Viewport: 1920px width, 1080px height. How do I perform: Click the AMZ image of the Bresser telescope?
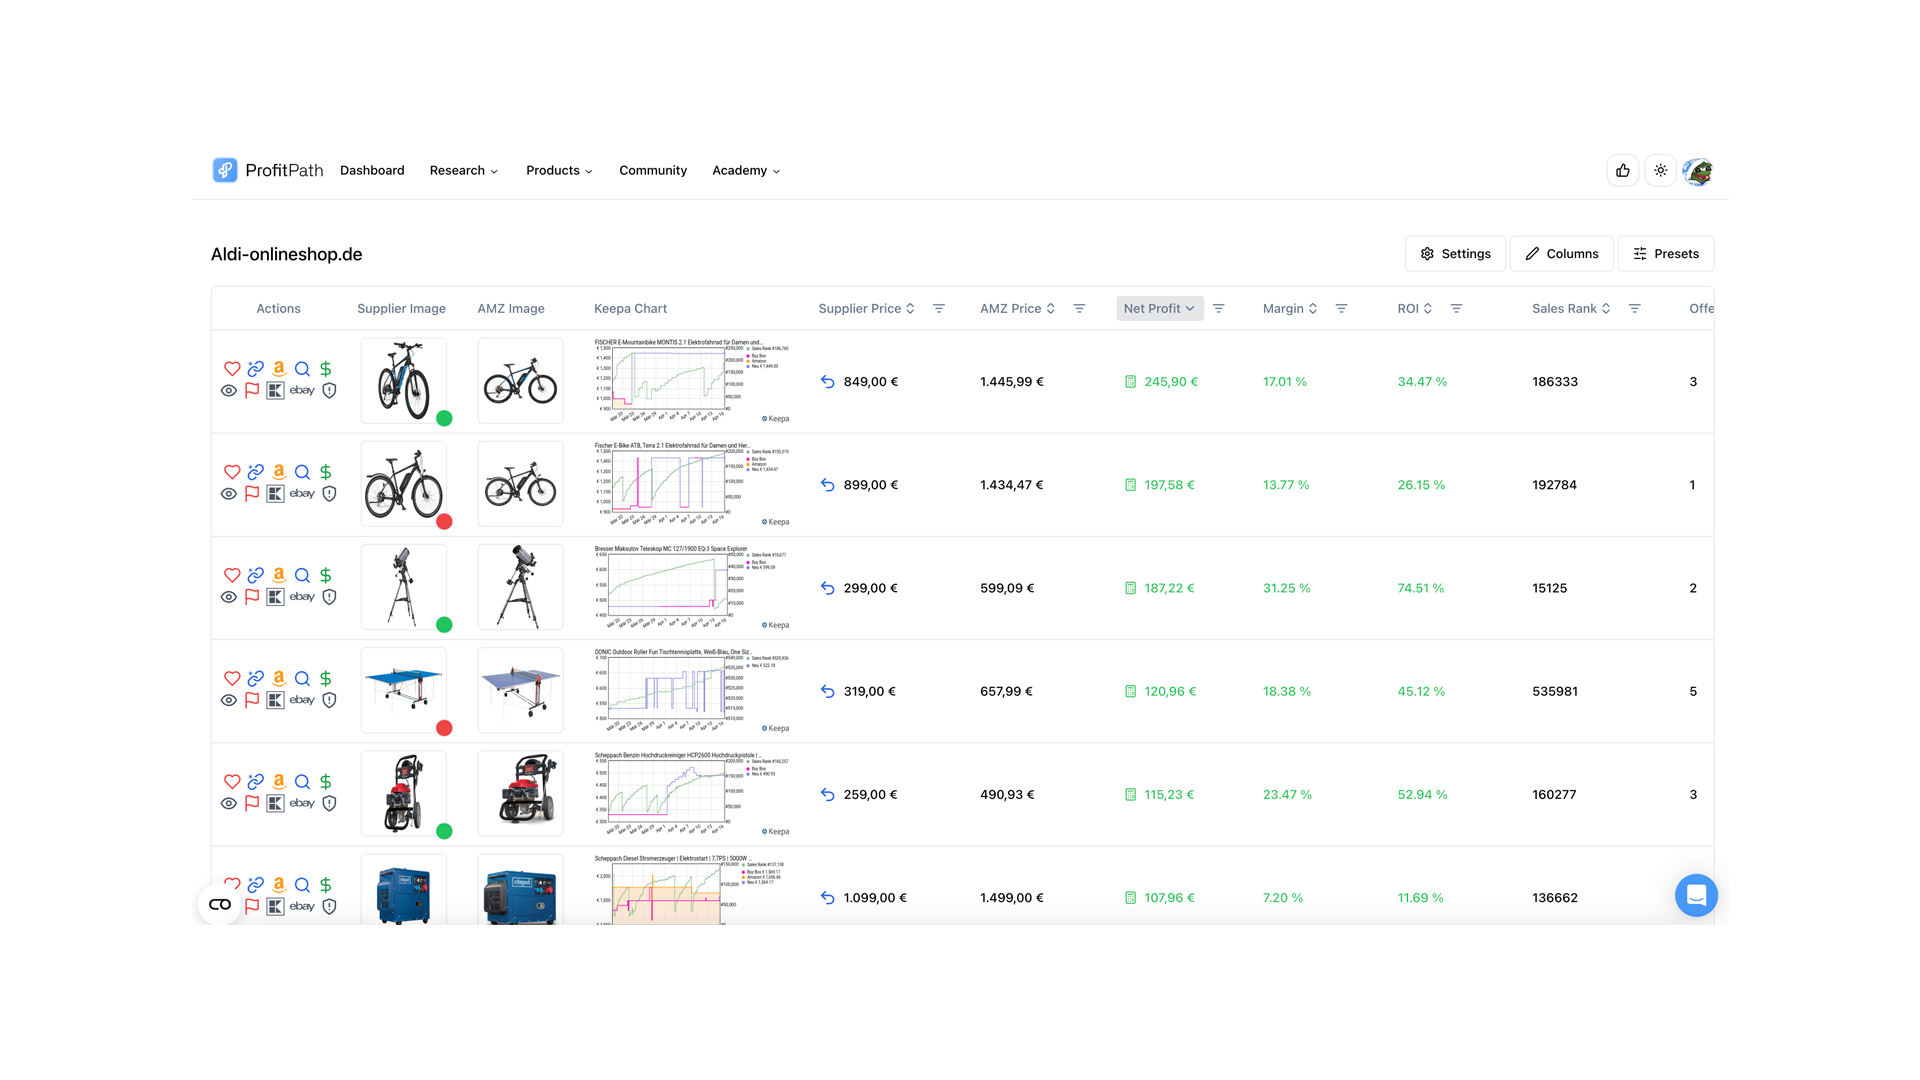click(520, 587)
